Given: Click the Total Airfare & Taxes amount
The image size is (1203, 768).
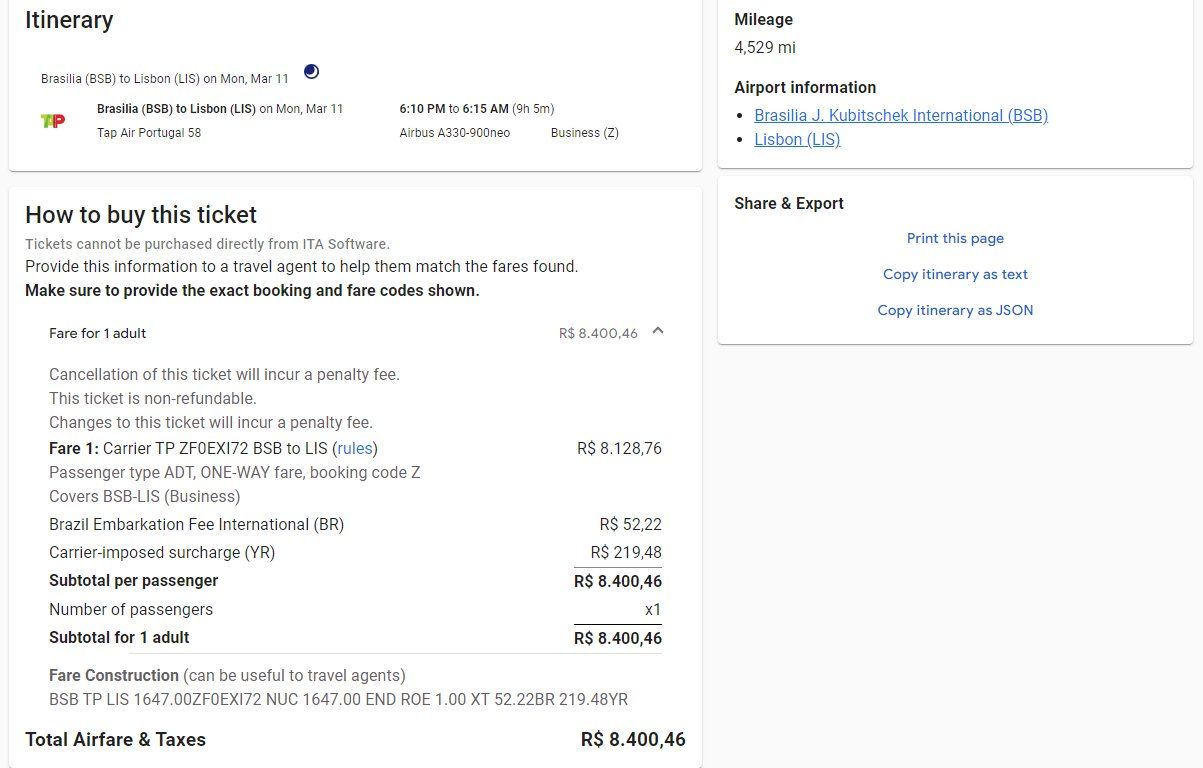Looking at the screenshot, I should click(633, 740).
